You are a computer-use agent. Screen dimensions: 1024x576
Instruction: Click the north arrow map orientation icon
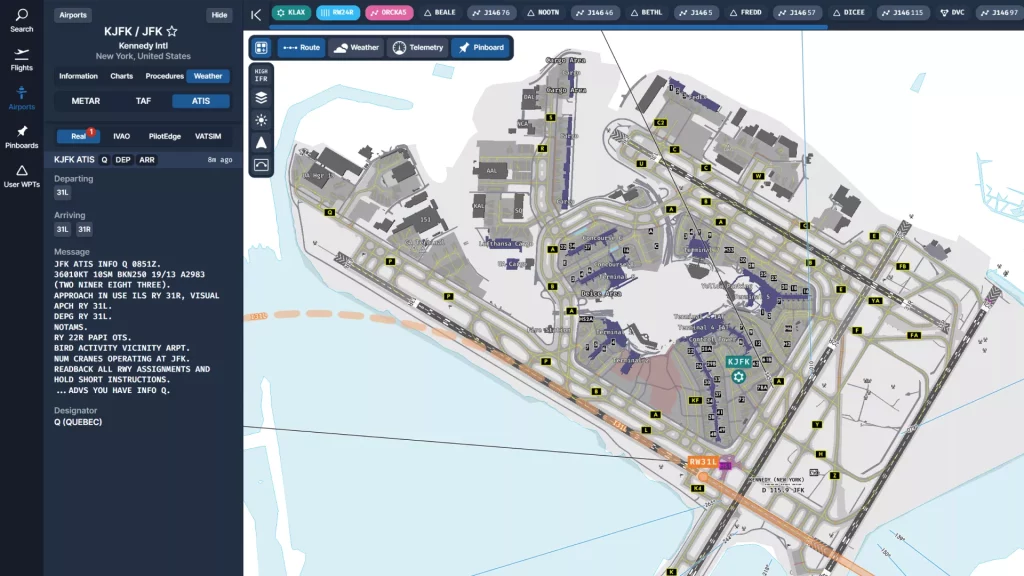261,142
